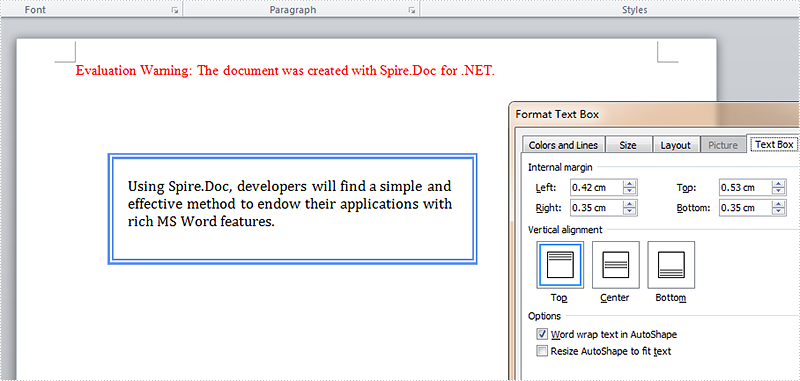This screenshot has width=800, height=381.
Task: Click text 'Using Spire.Doc, developers' in text box
Action: pos(217,187)
